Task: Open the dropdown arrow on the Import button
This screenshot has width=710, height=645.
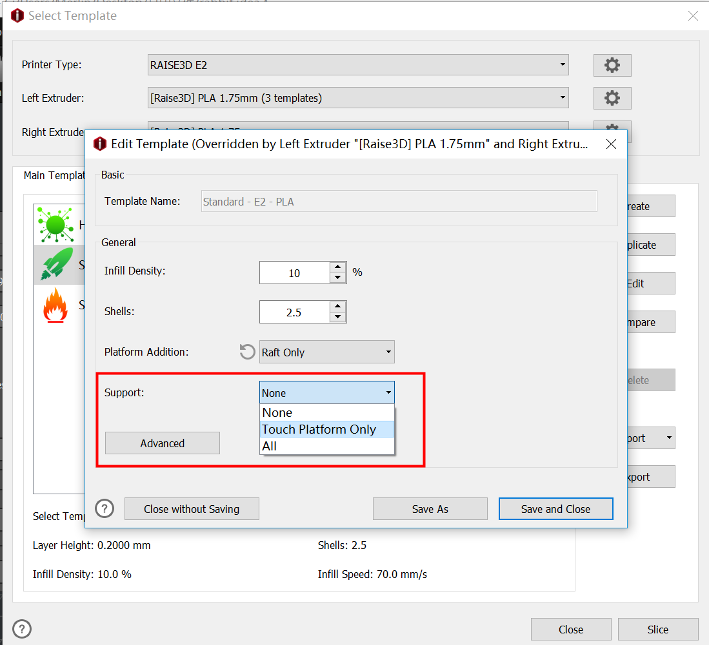Action: 669,438
